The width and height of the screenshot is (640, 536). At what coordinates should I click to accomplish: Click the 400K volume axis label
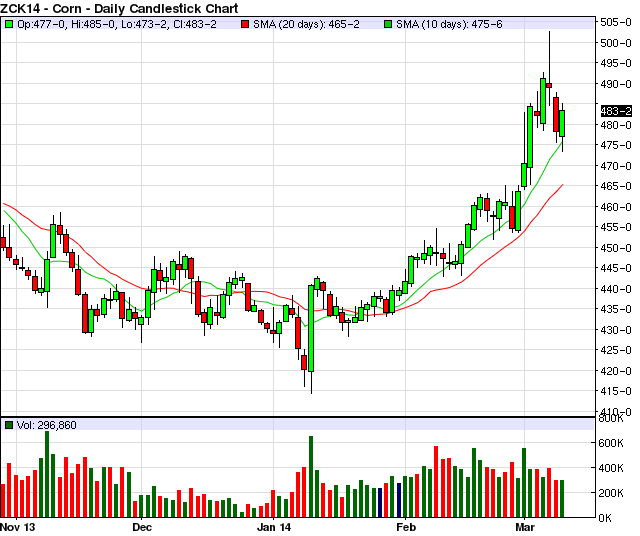click(x=611, y=468)
